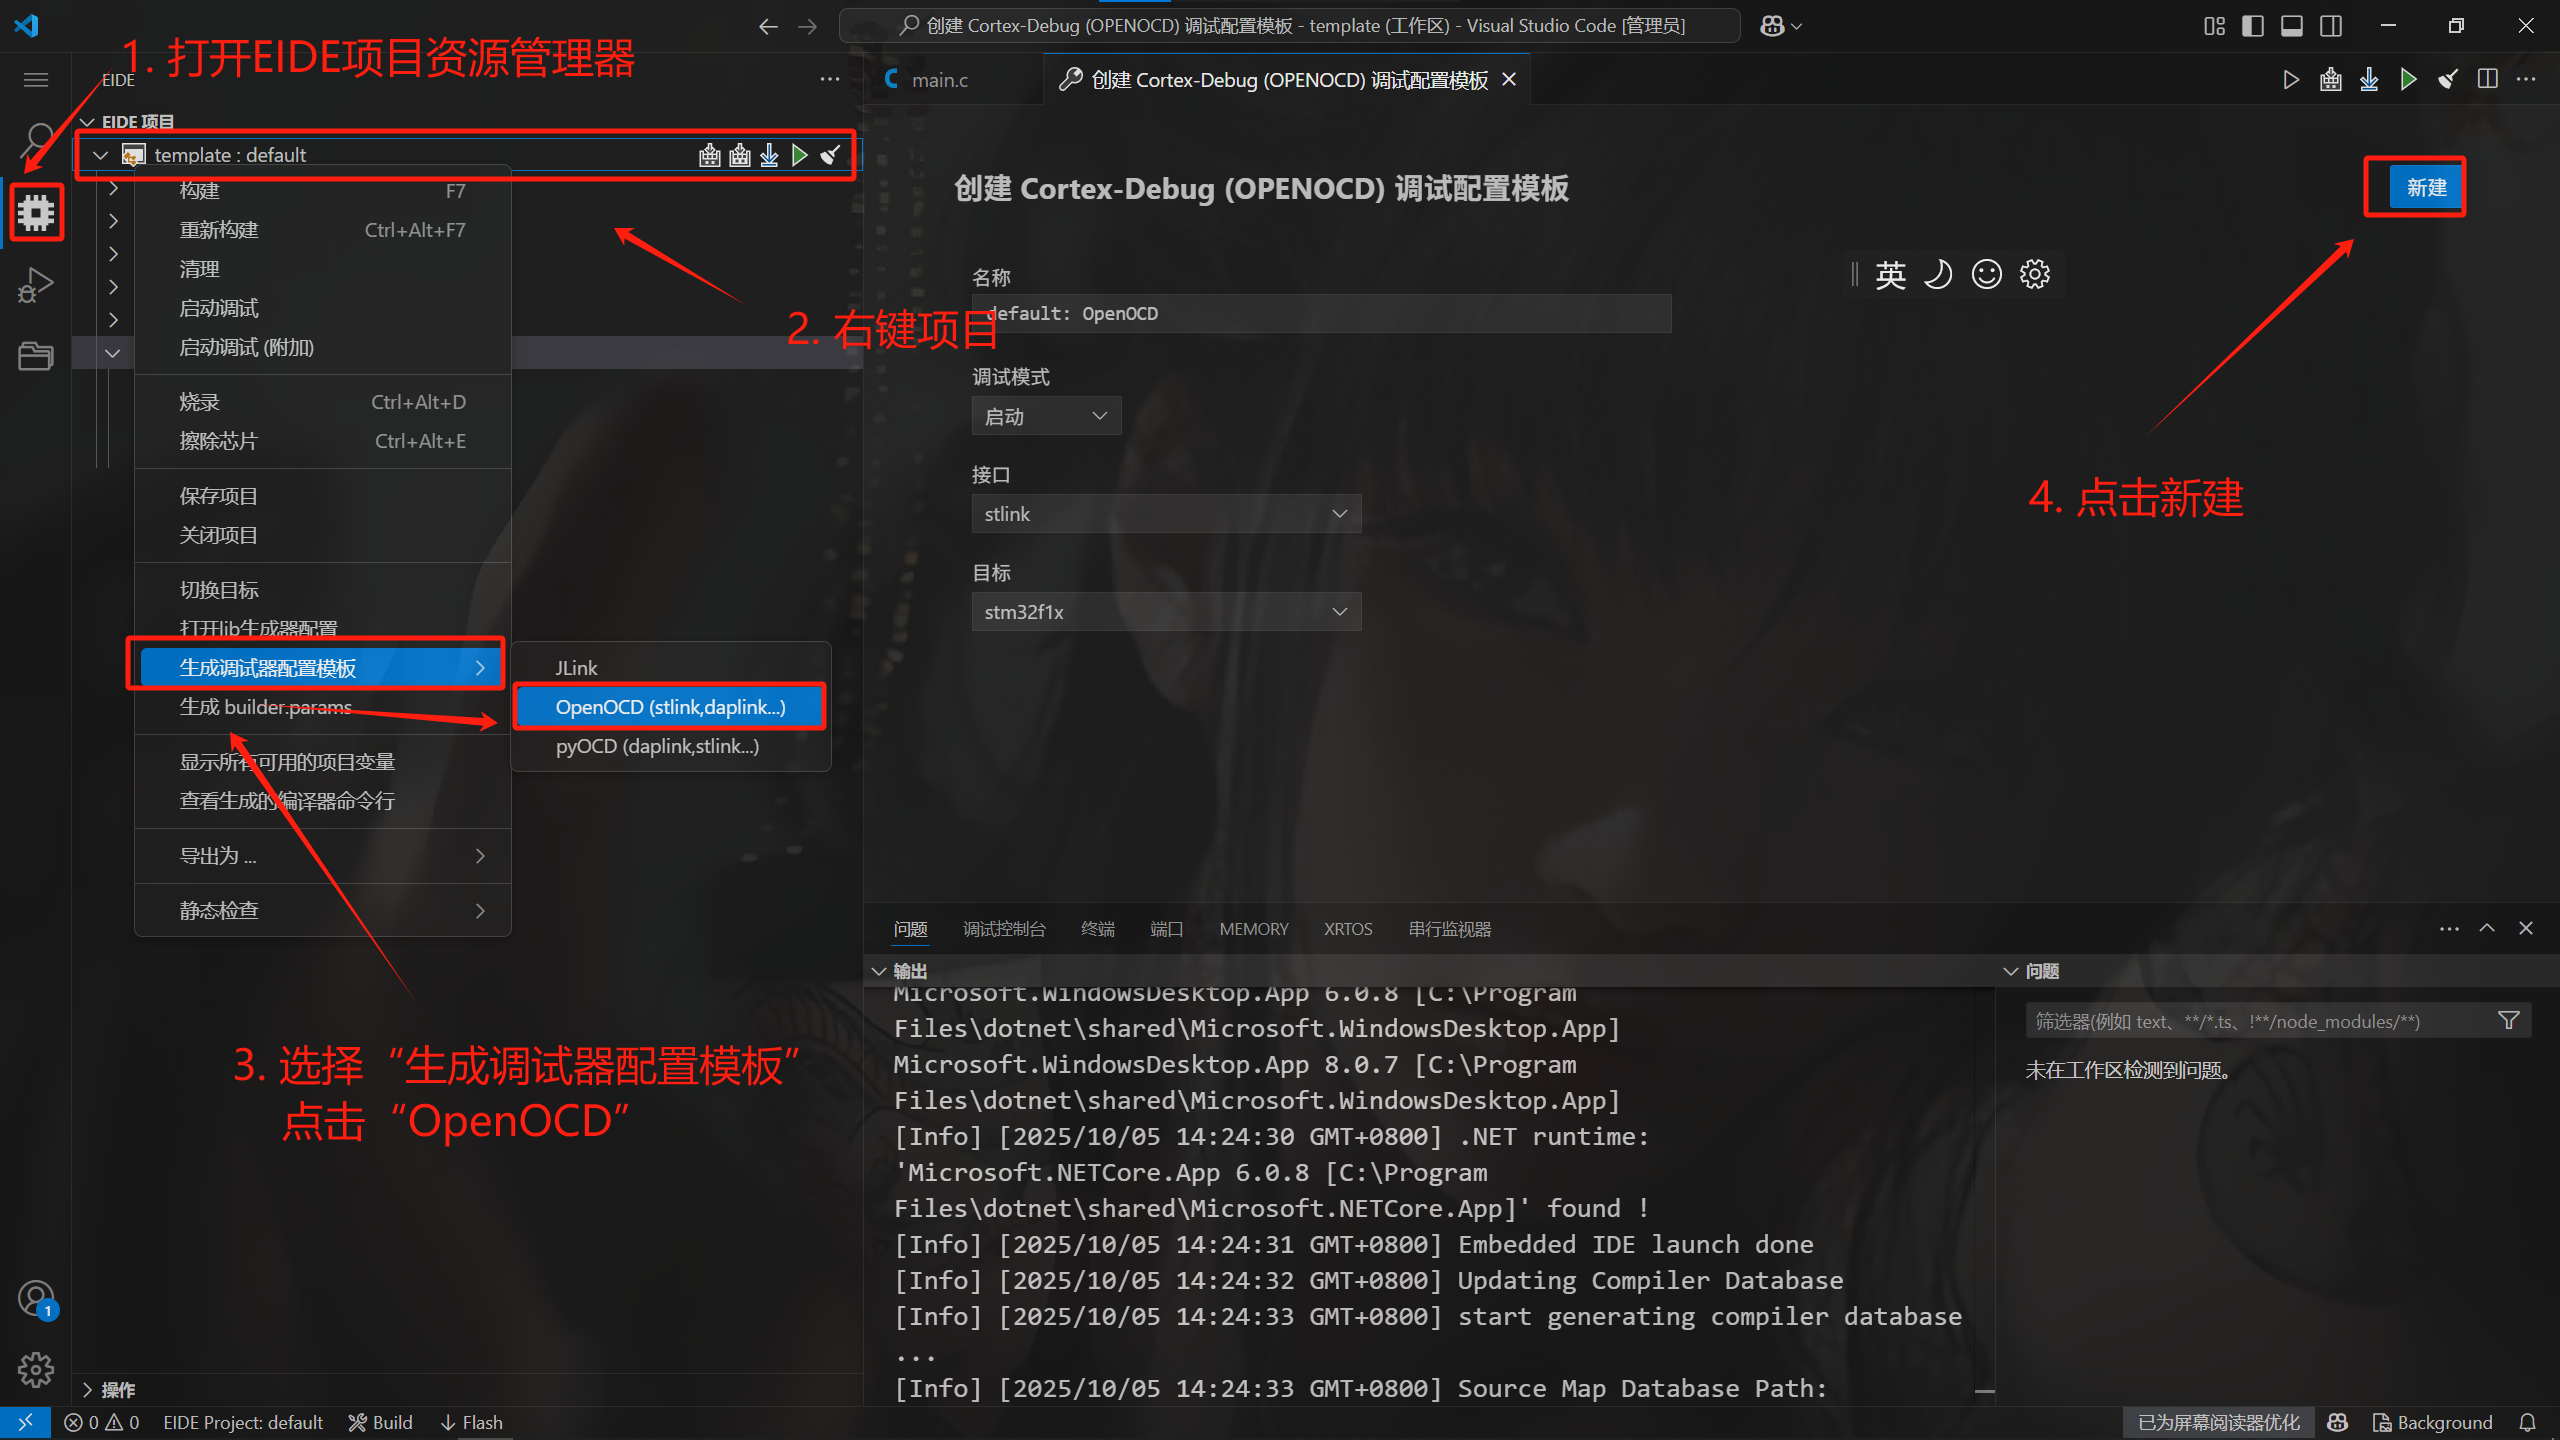2560x1440 pixels.
Task: Switch to the 终端 panel tab
Action: pos(1097,929)
